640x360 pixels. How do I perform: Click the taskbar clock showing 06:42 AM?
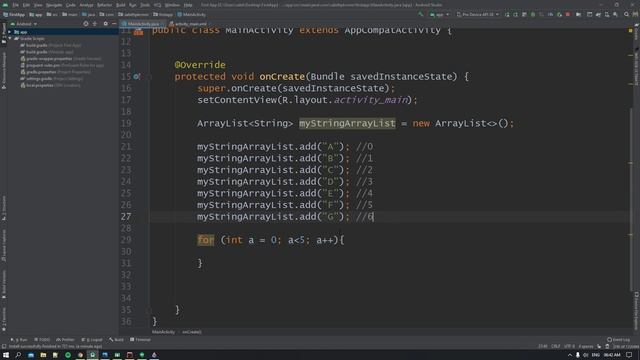coord(612,355)
